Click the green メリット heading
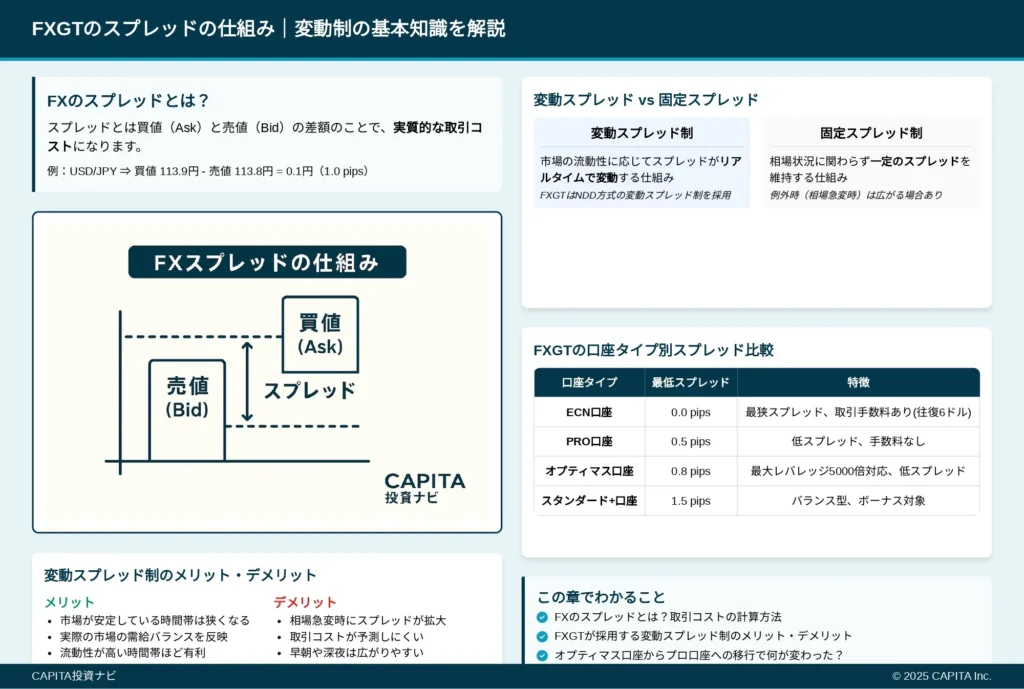Image resolution: width=1024 pixels, height=689 pixels. point(69,602)
